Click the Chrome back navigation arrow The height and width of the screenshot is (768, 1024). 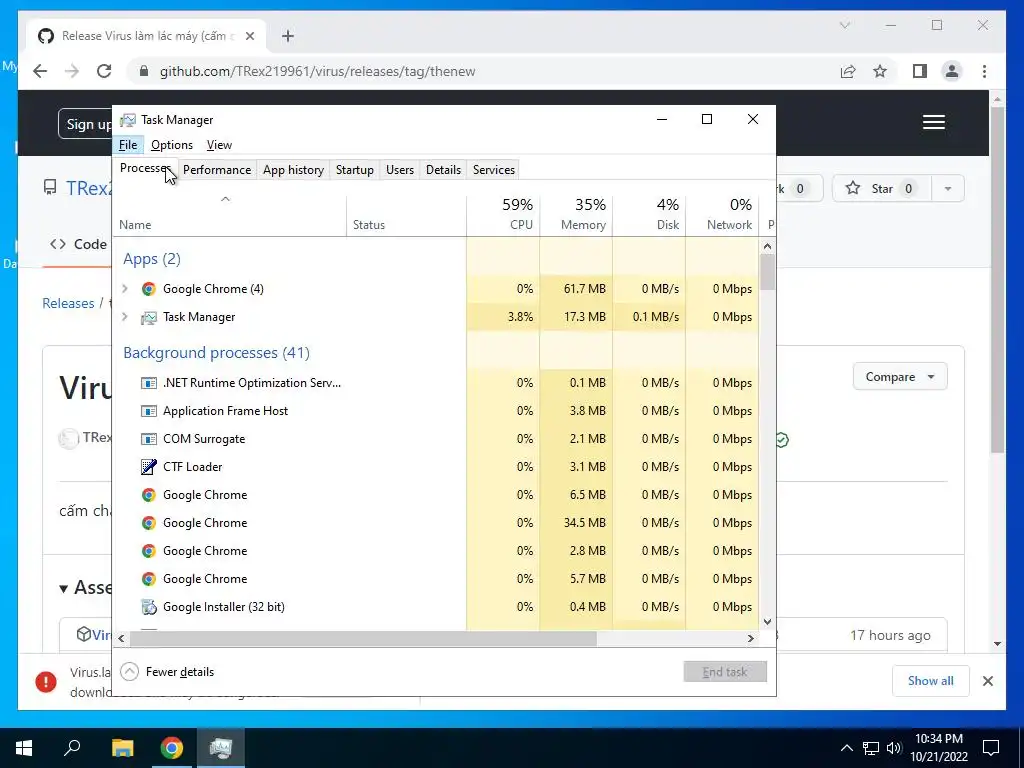[x=40, y=71]
